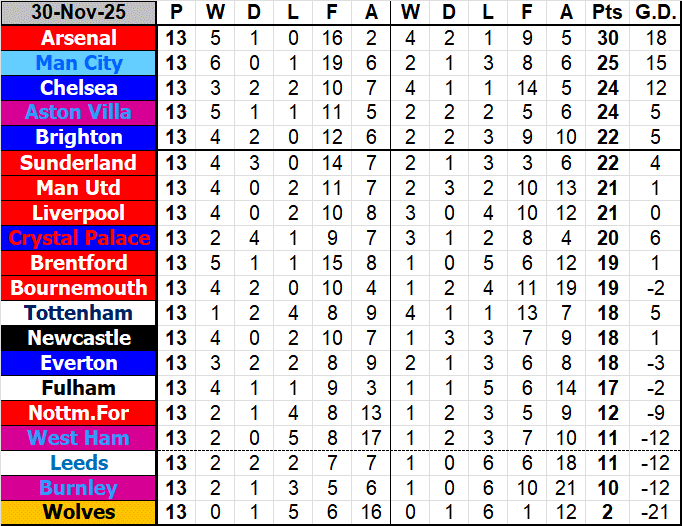Click the Sunderland team cell
682x526 pixels.
tap(79, 163)
